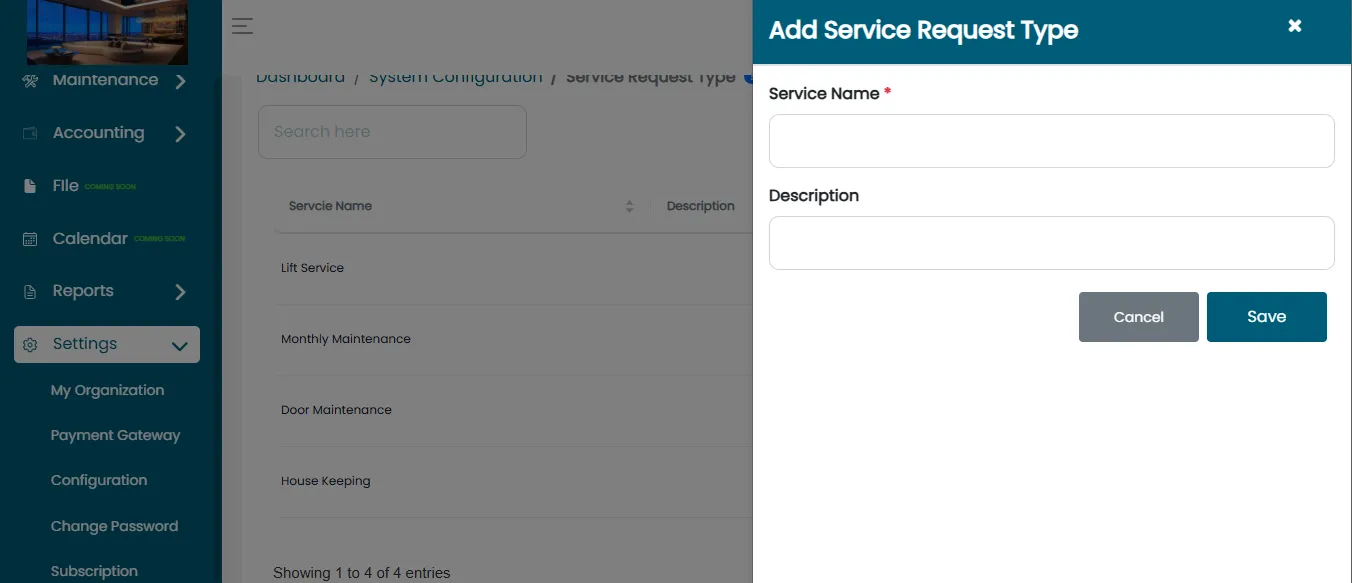Screen dimensions: 1352x583
Task: Click the Cancel button
Action: 1139,317
